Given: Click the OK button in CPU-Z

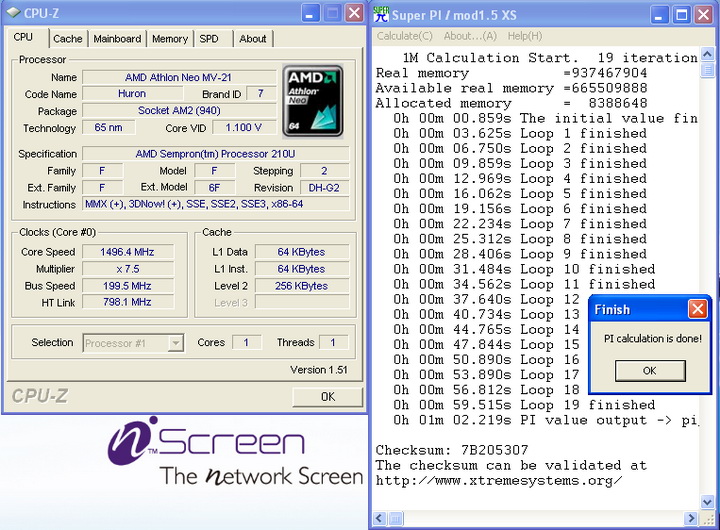Looking at the screenshot, I should 327,397.
